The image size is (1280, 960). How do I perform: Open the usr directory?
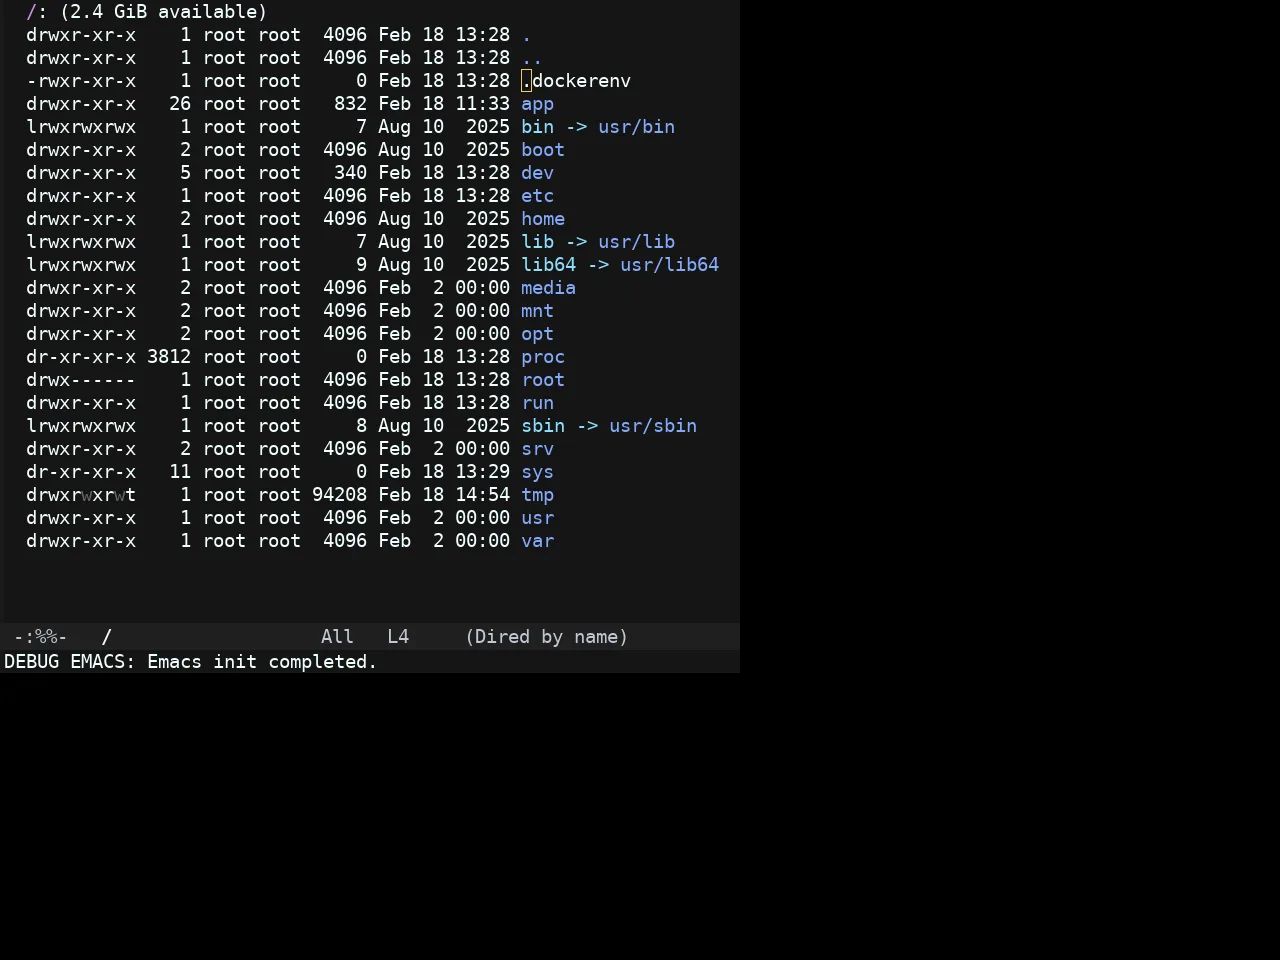coord(537,518)
